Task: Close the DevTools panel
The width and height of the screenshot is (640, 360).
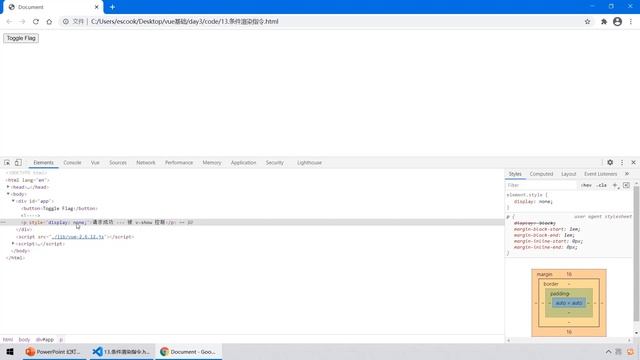Action: [633, 162]
